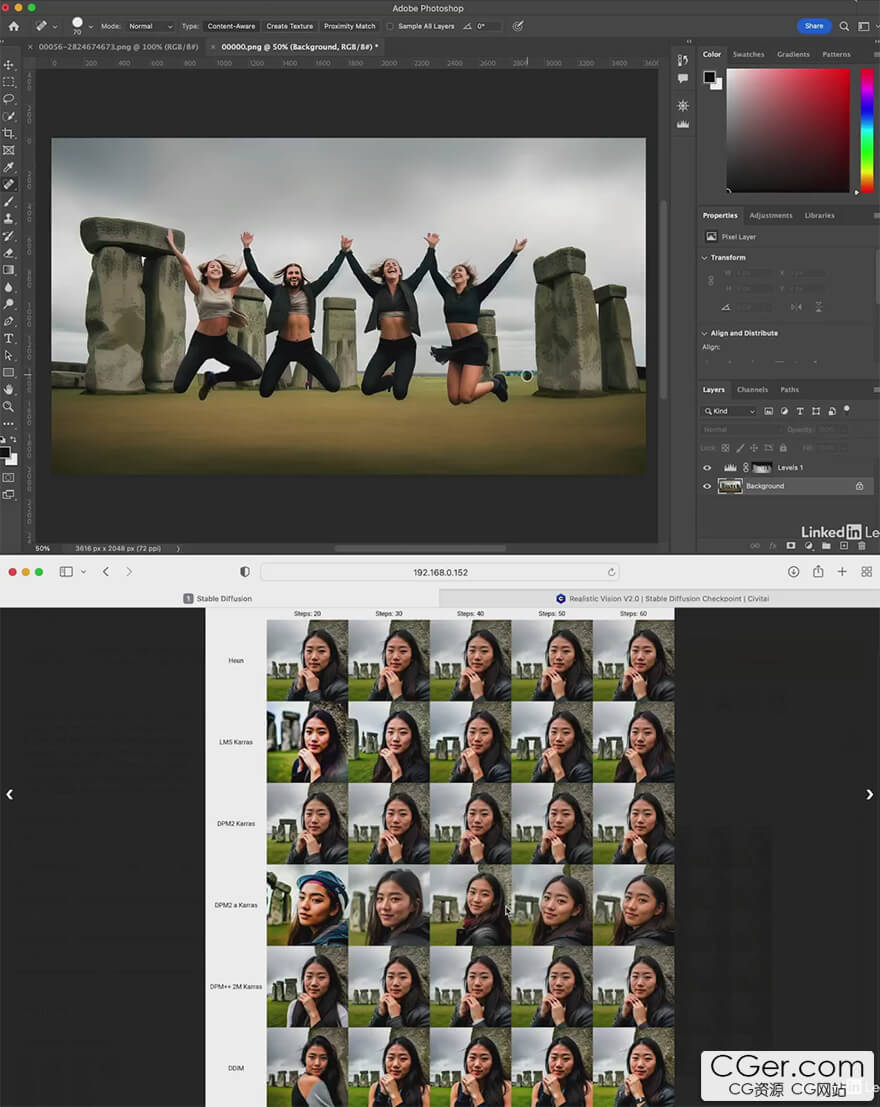Enable the Sample All Layers checkbox
The image size is (880, 1107).
[390, 26]
